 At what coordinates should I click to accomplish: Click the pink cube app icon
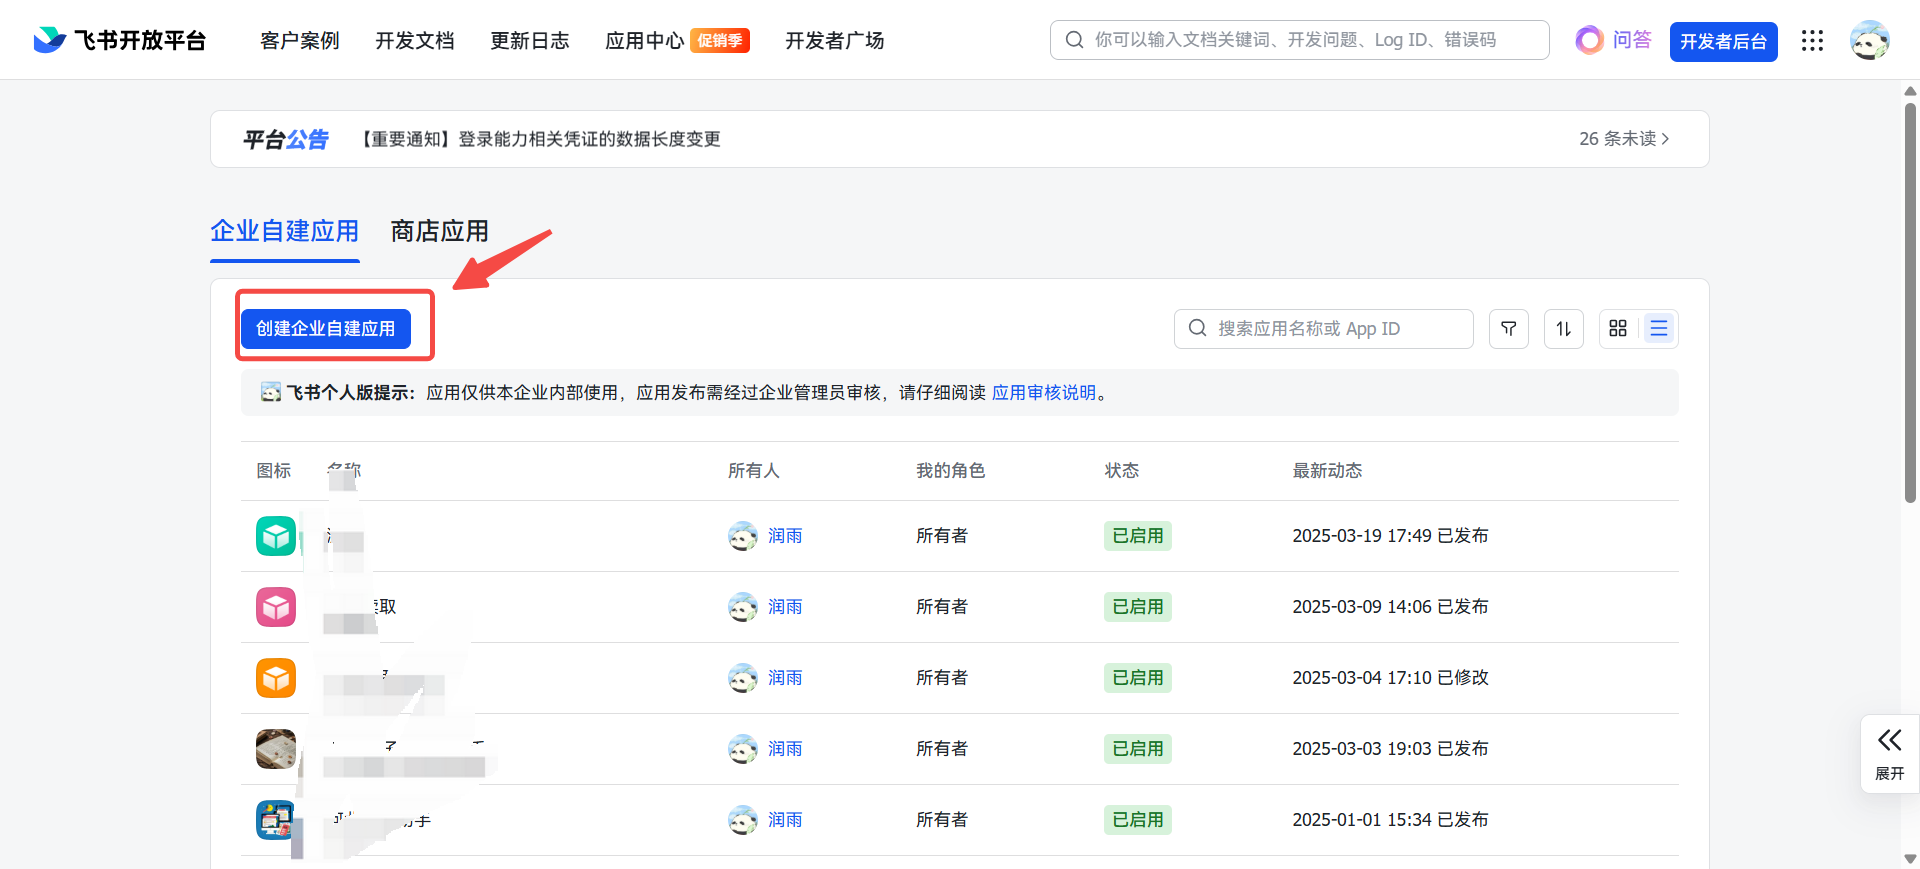tap(276, 607)
